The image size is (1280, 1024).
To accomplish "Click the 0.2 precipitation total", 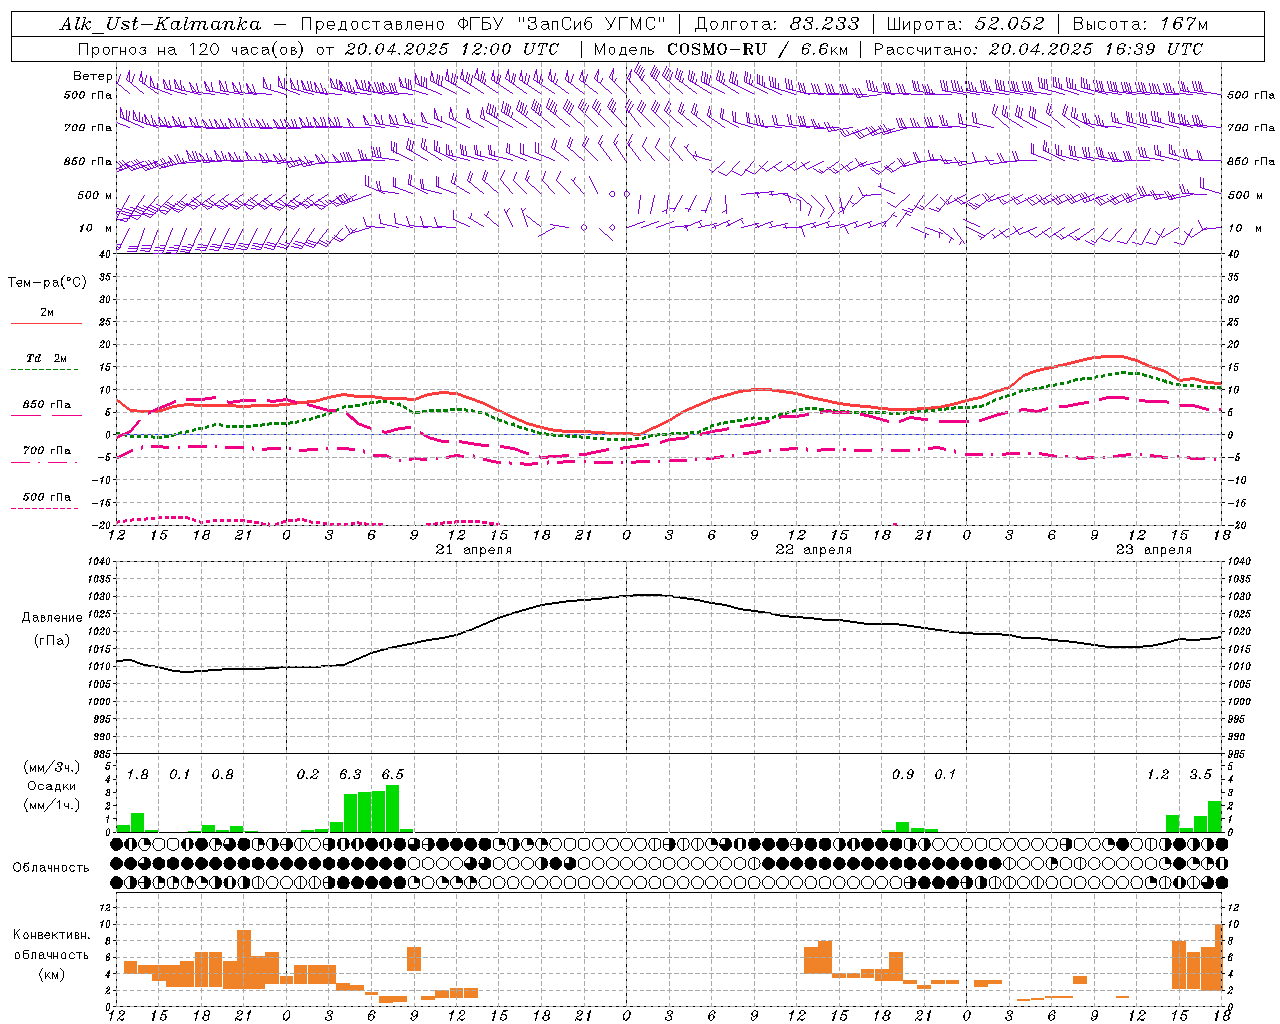I will click(308, 775).
